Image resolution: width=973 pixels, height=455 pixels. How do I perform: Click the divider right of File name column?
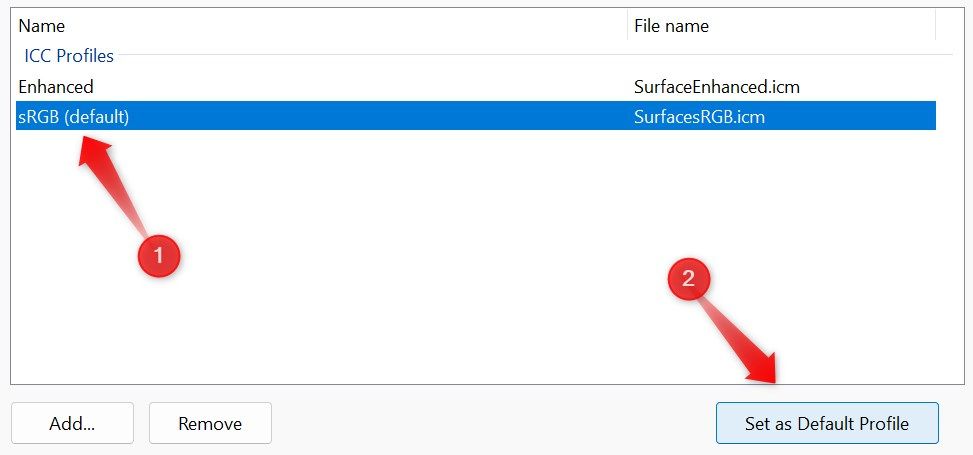click(935, 25)
